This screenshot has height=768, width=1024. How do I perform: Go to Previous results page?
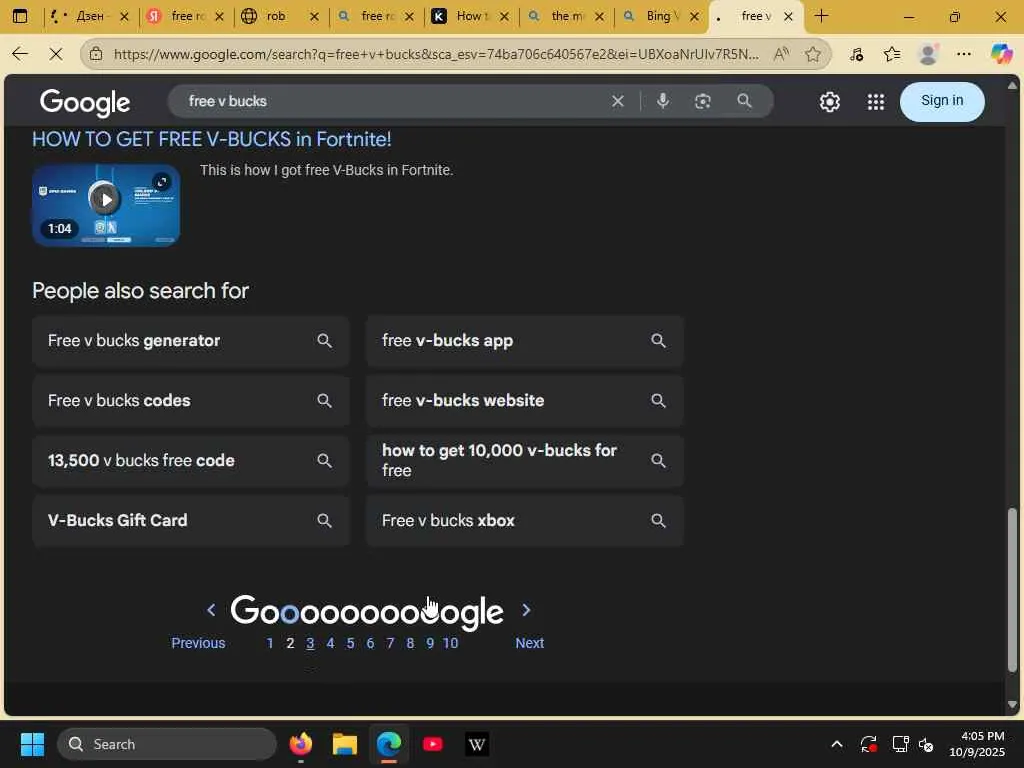pos(198,643)
